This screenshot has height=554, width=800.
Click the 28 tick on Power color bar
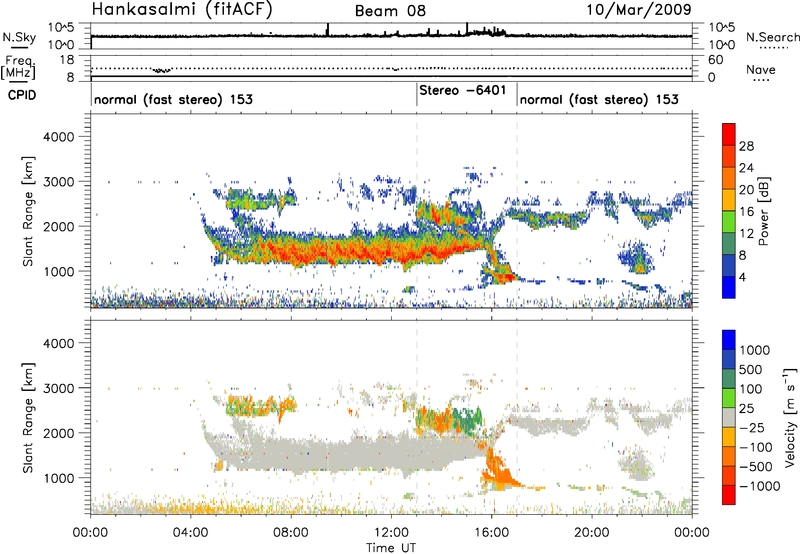pyautogui.click(x=746, y=146)
